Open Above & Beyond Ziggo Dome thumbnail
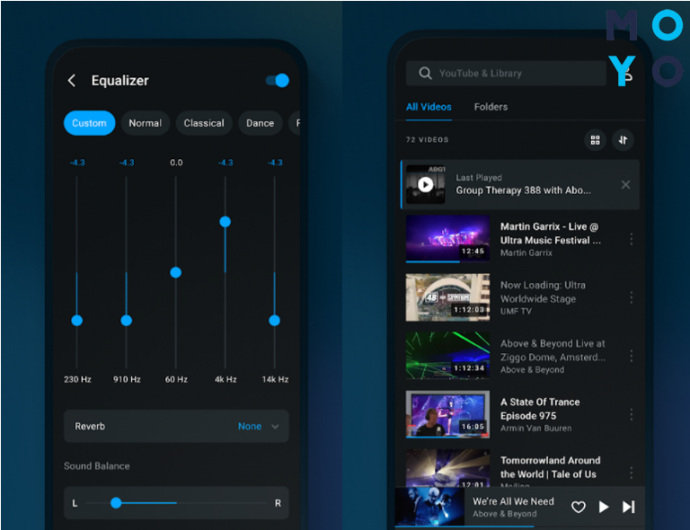The height and width of the screenshot is (530, 690). pyautogui.click(x=448, y=356)
